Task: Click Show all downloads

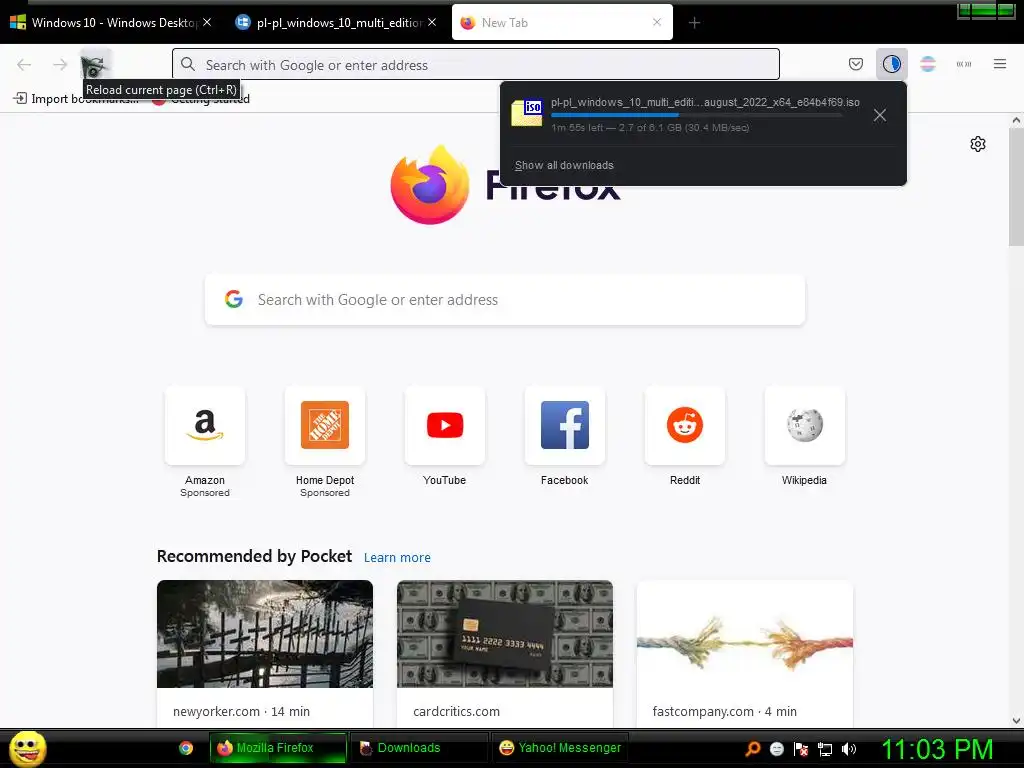Action: click(564, 165)
